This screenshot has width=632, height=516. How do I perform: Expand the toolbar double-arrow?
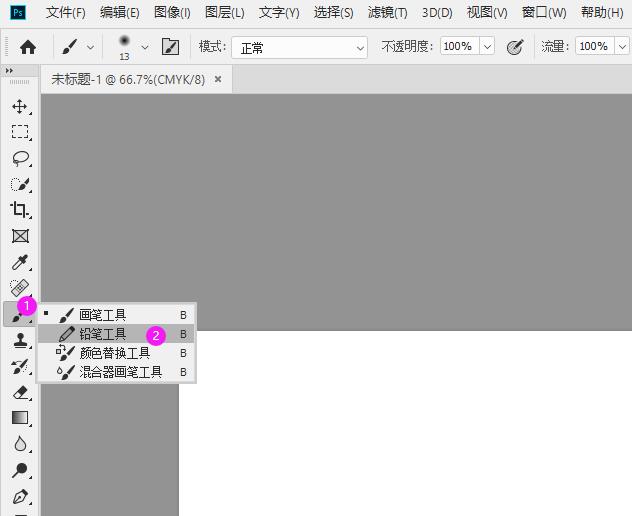coord(9,71)
